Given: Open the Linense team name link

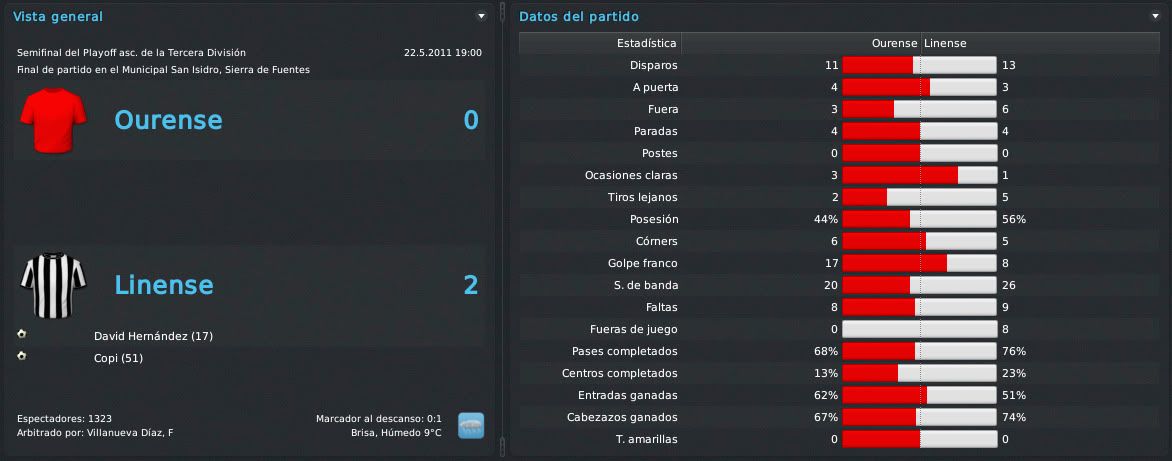Looking at the screenshot, I should (x=164, y=285).
